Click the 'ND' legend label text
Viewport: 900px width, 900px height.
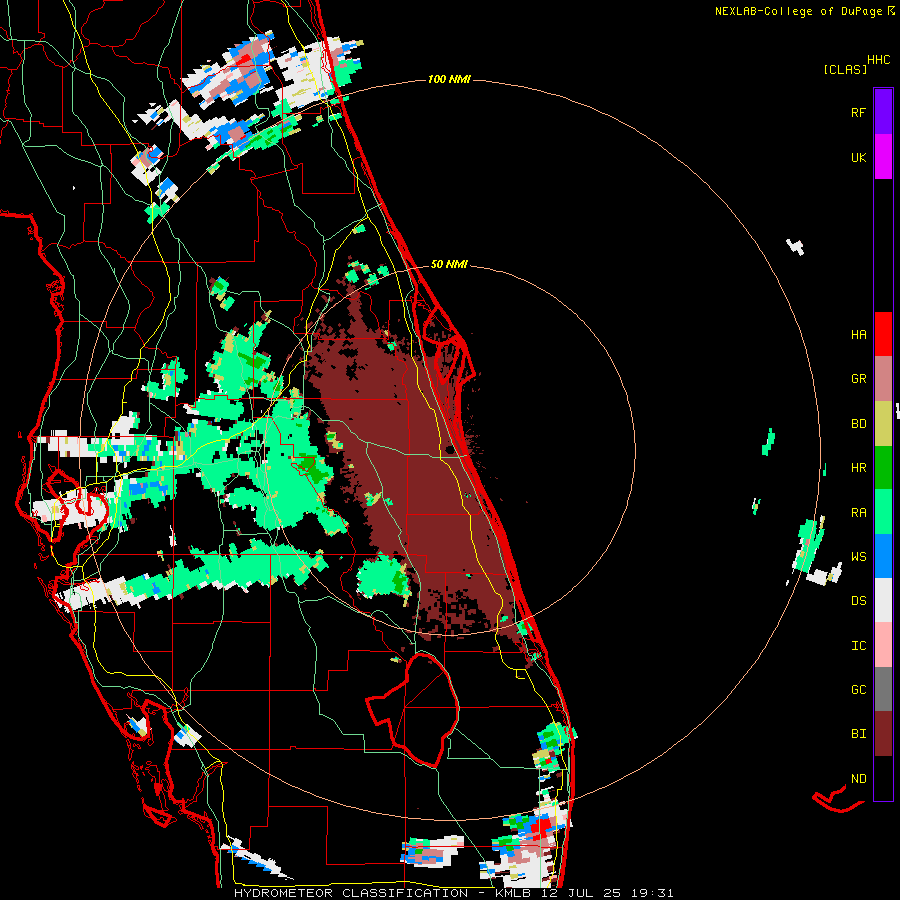tap(858, 779)
